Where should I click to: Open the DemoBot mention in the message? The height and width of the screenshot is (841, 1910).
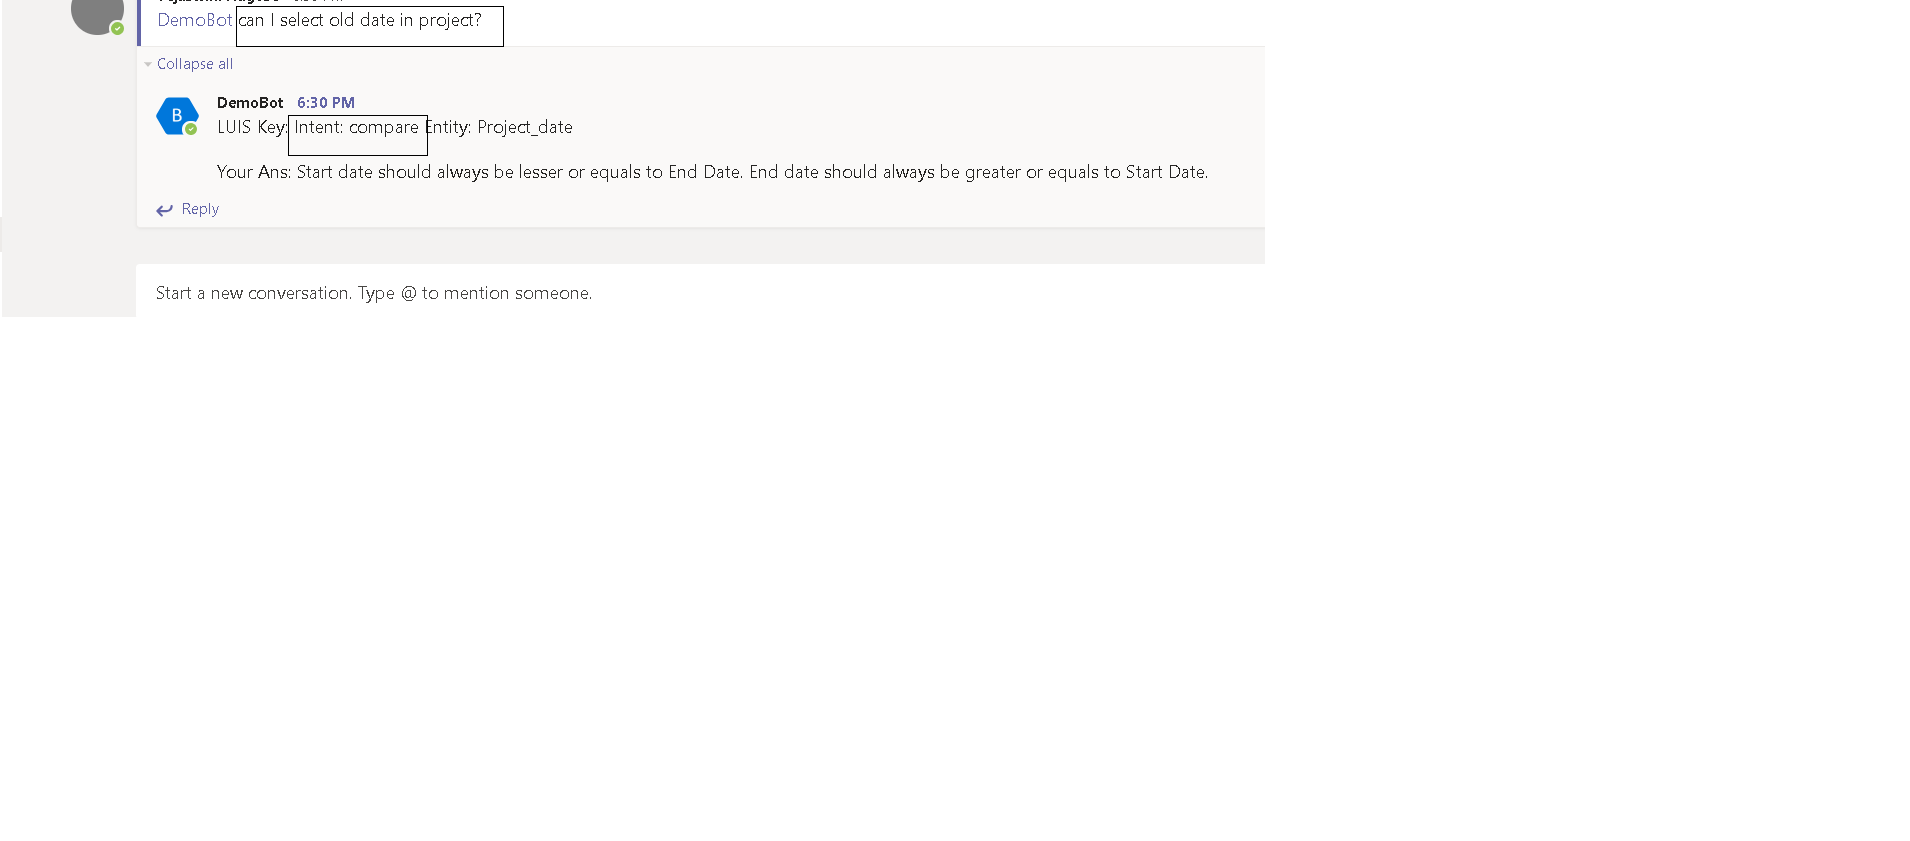point(195,20)
